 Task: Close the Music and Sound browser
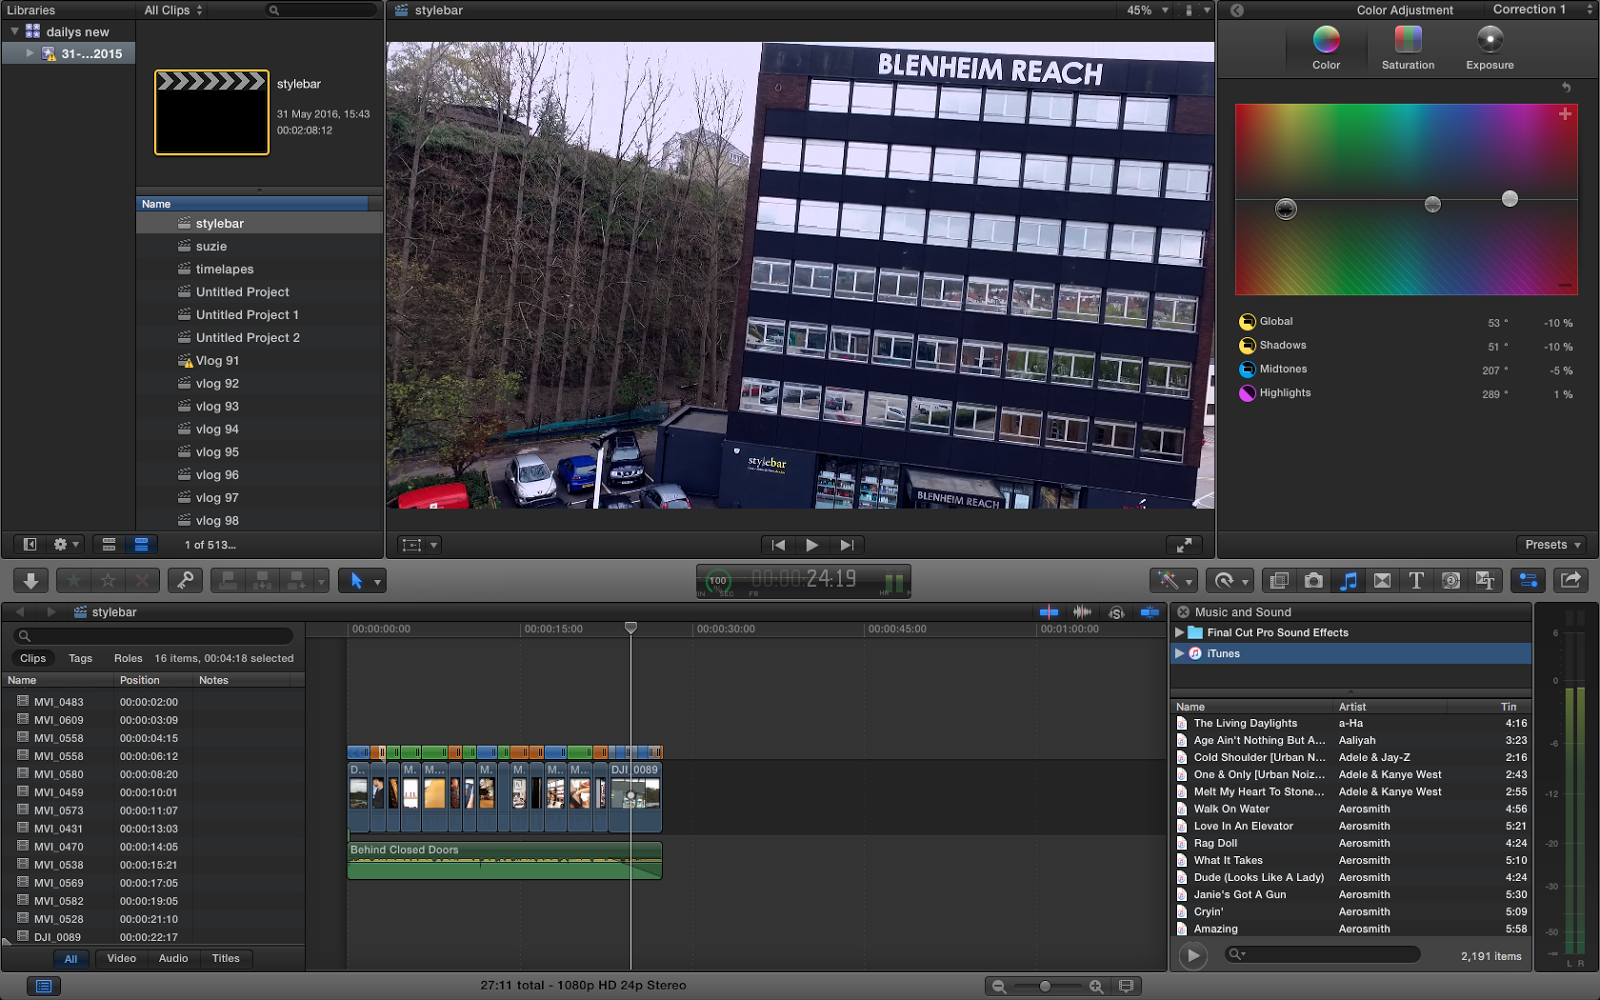coord(1183,612)
